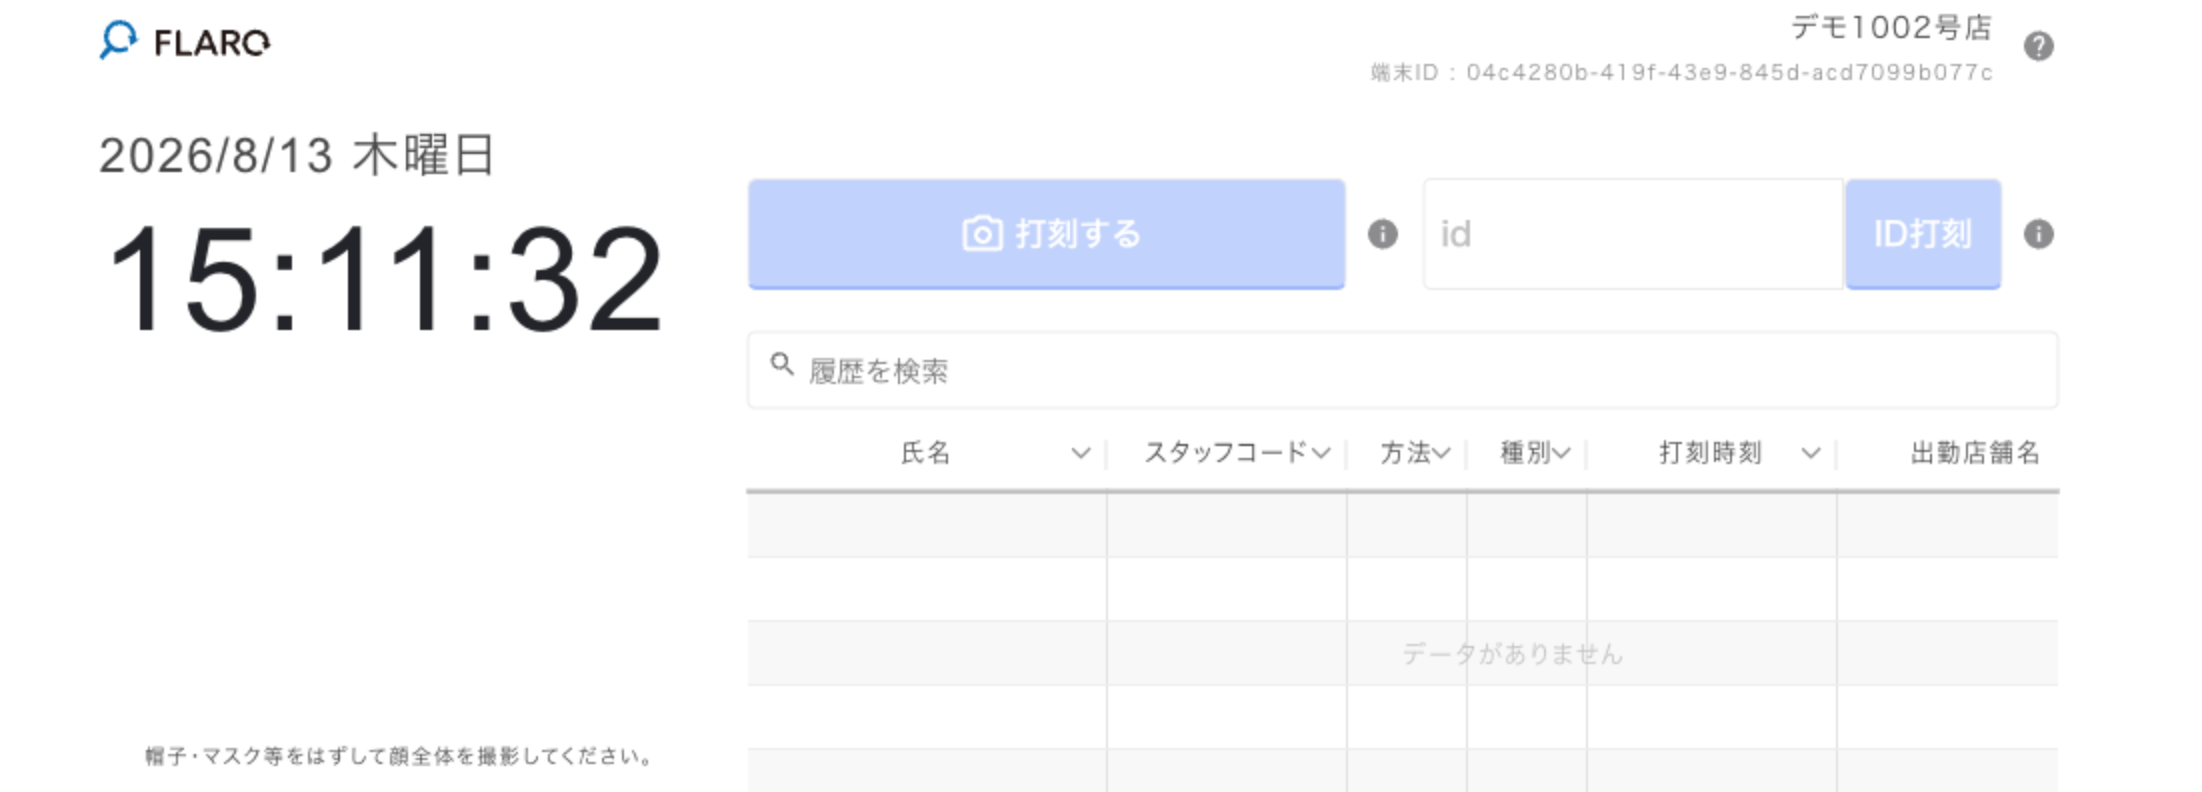This screenshot has height=792, width=2202.
Task: Open the スタッフコード column dropdown chevron
Action: (x=1321, y=453)
